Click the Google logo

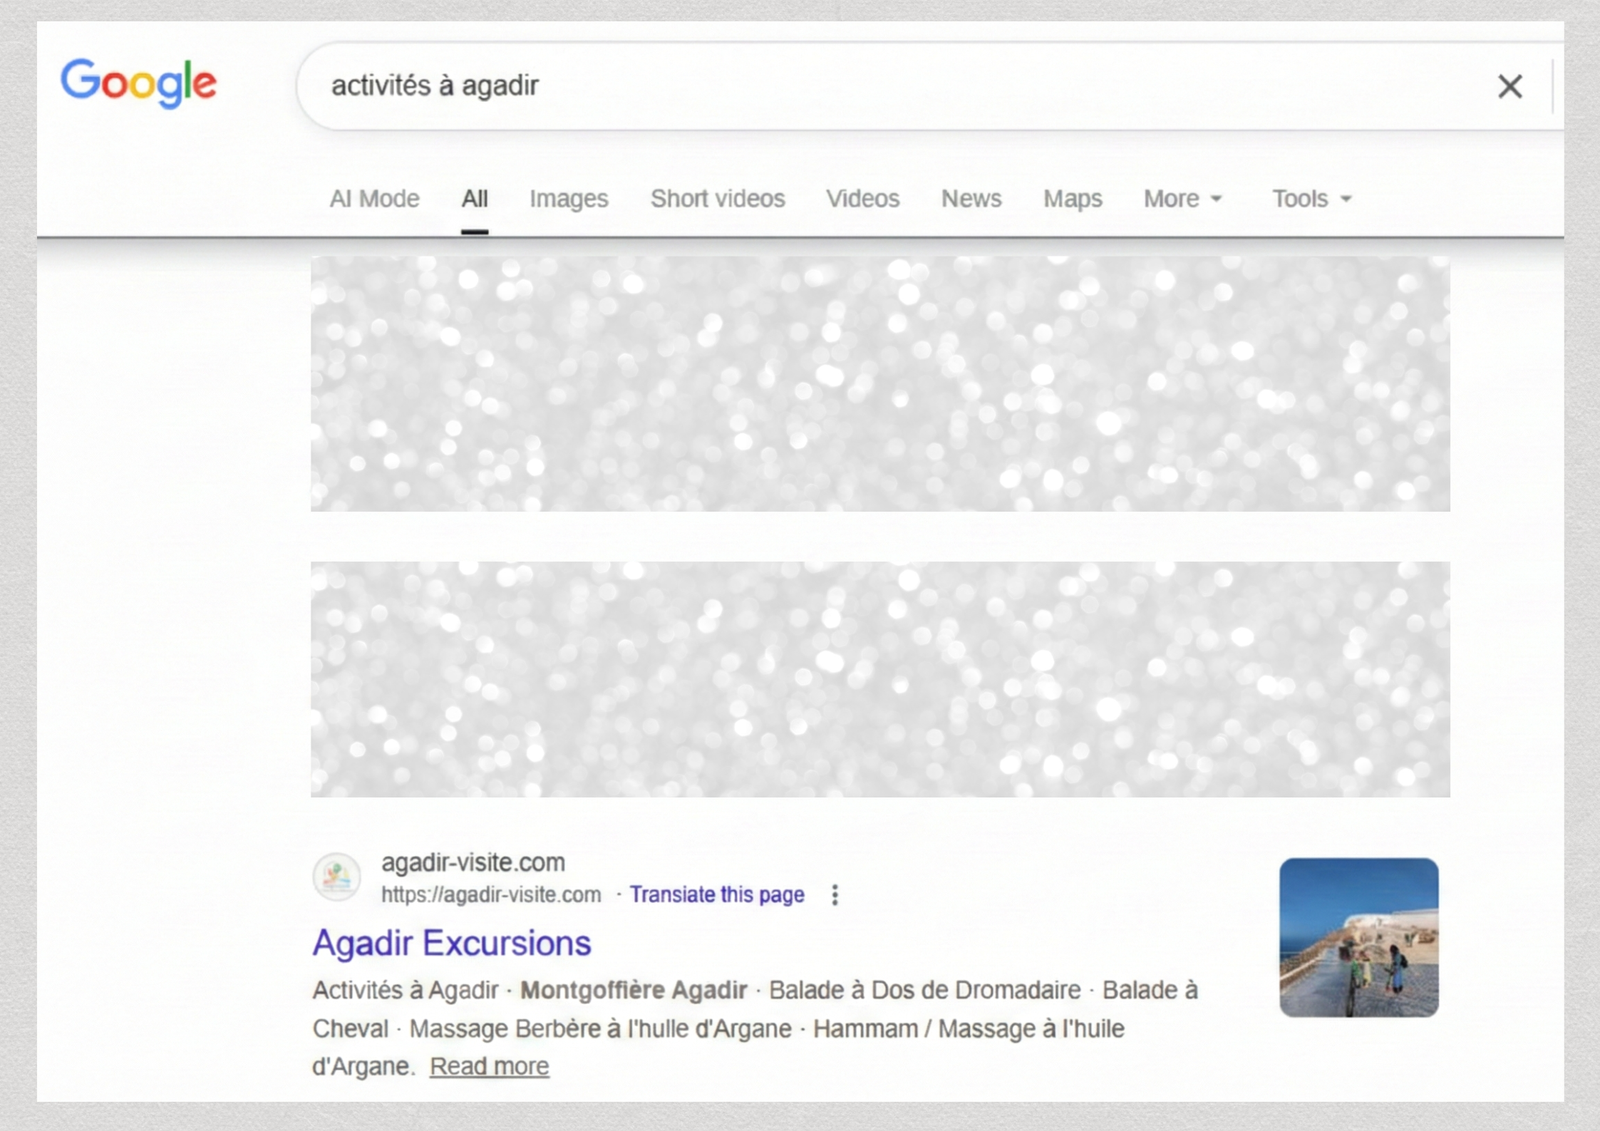pyautogui.click(x=138, y=82)
